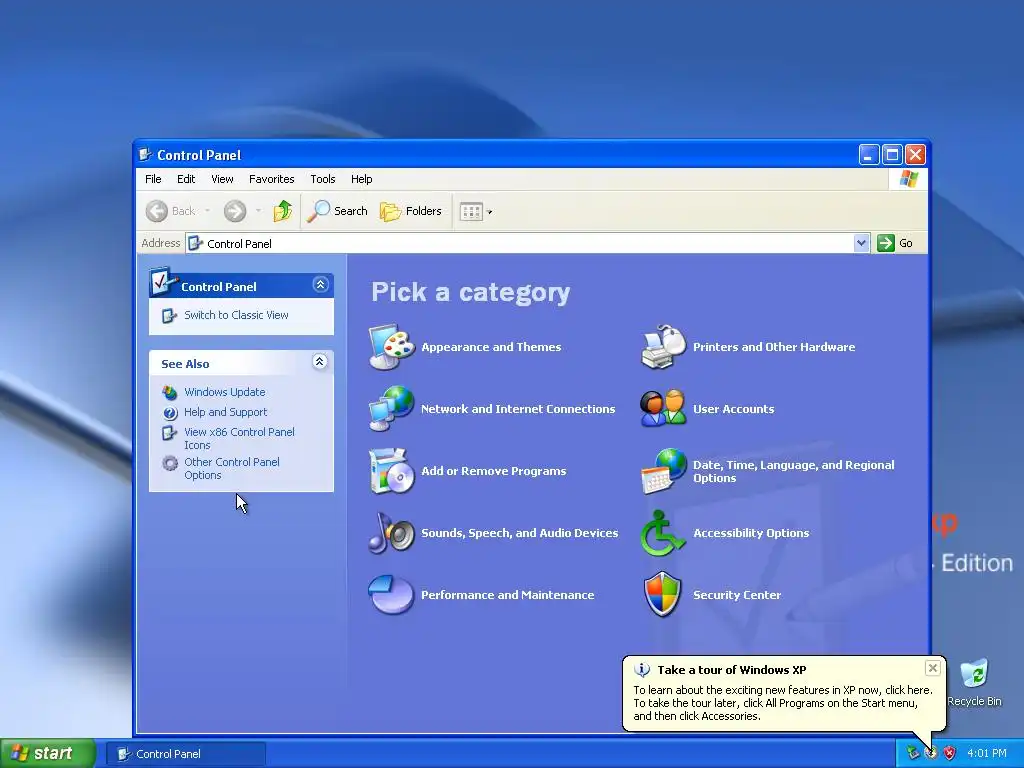Click the Help and Support question mark icon
This screenshot has height=768, width=1024.
tap(170, 413)
